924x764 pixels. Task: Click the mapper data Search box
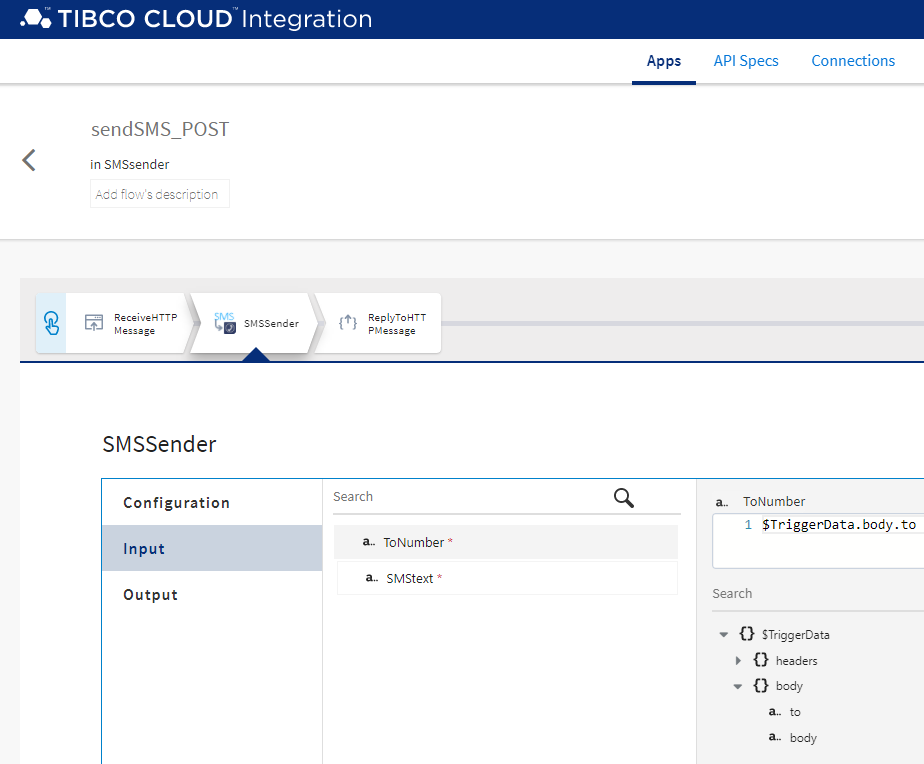[x=818, y=594]
